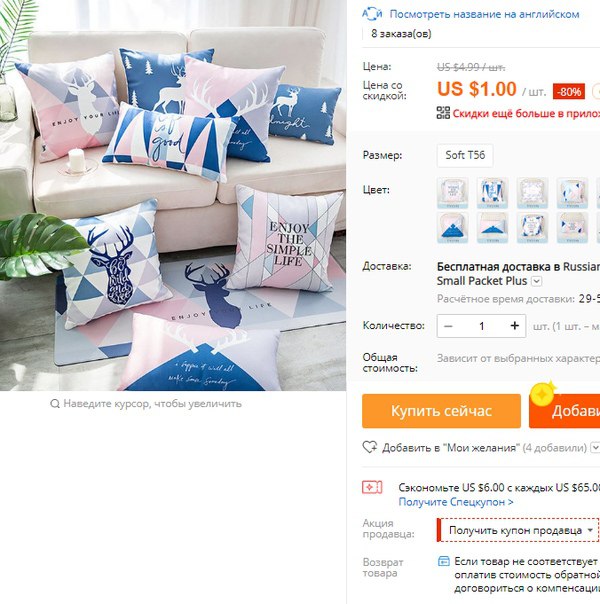600x604 pixels.
Task: Click the heart icon for "Мои желания"
Action: click(370, 447)
